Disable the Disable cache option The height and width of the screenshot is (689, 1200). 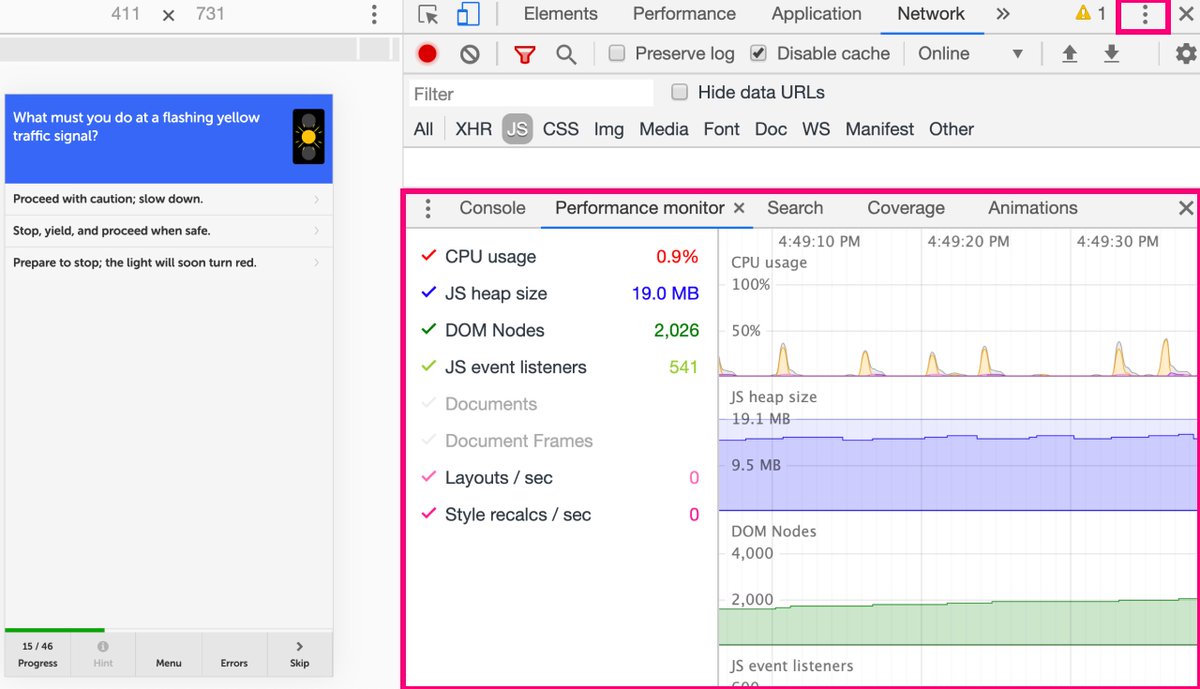pos(757,53)
